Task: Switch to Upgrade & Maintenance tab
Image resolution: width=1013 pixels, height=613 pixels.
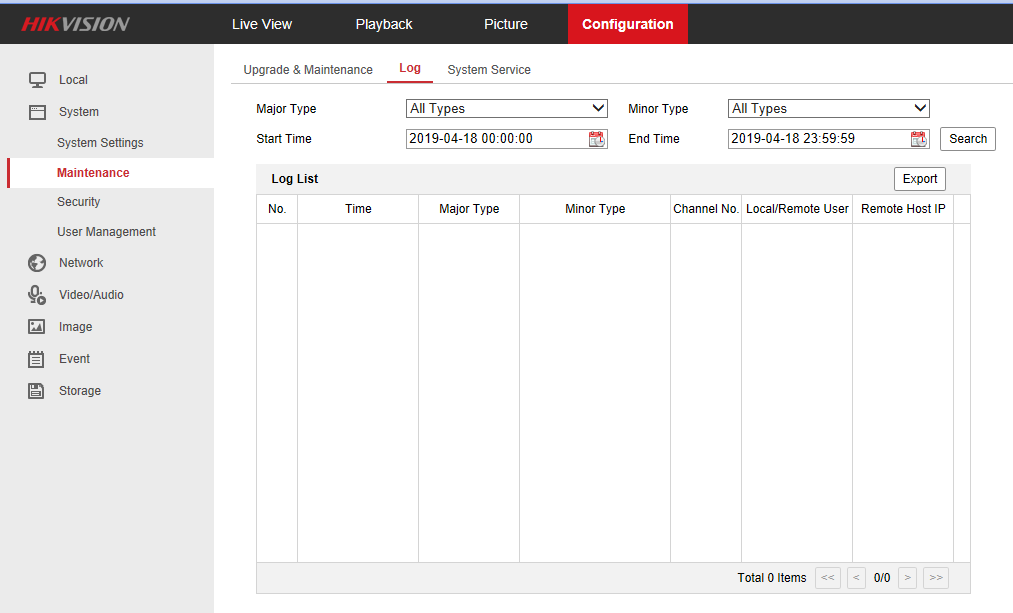Action: pos(308,70)
